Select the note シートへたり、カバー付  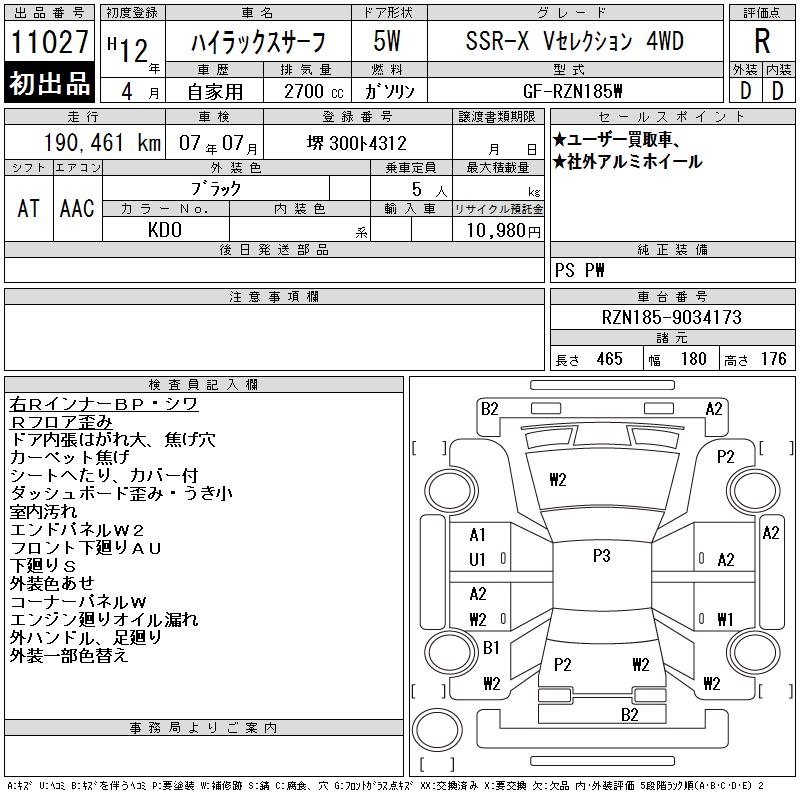pyautogui.click(x=104, y=476)
